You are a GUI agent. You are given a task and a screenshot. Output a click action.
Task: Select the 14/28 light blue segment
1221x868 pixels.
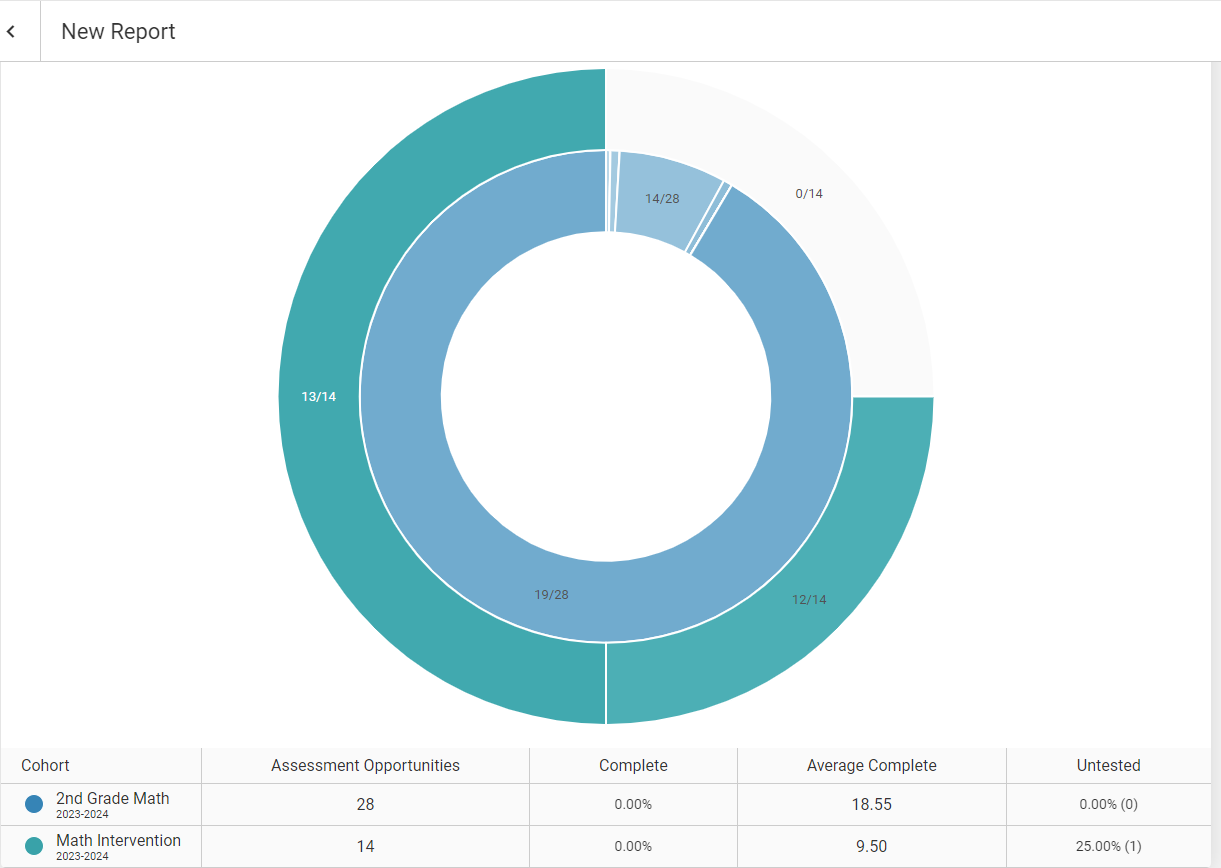tap(662, 198)
